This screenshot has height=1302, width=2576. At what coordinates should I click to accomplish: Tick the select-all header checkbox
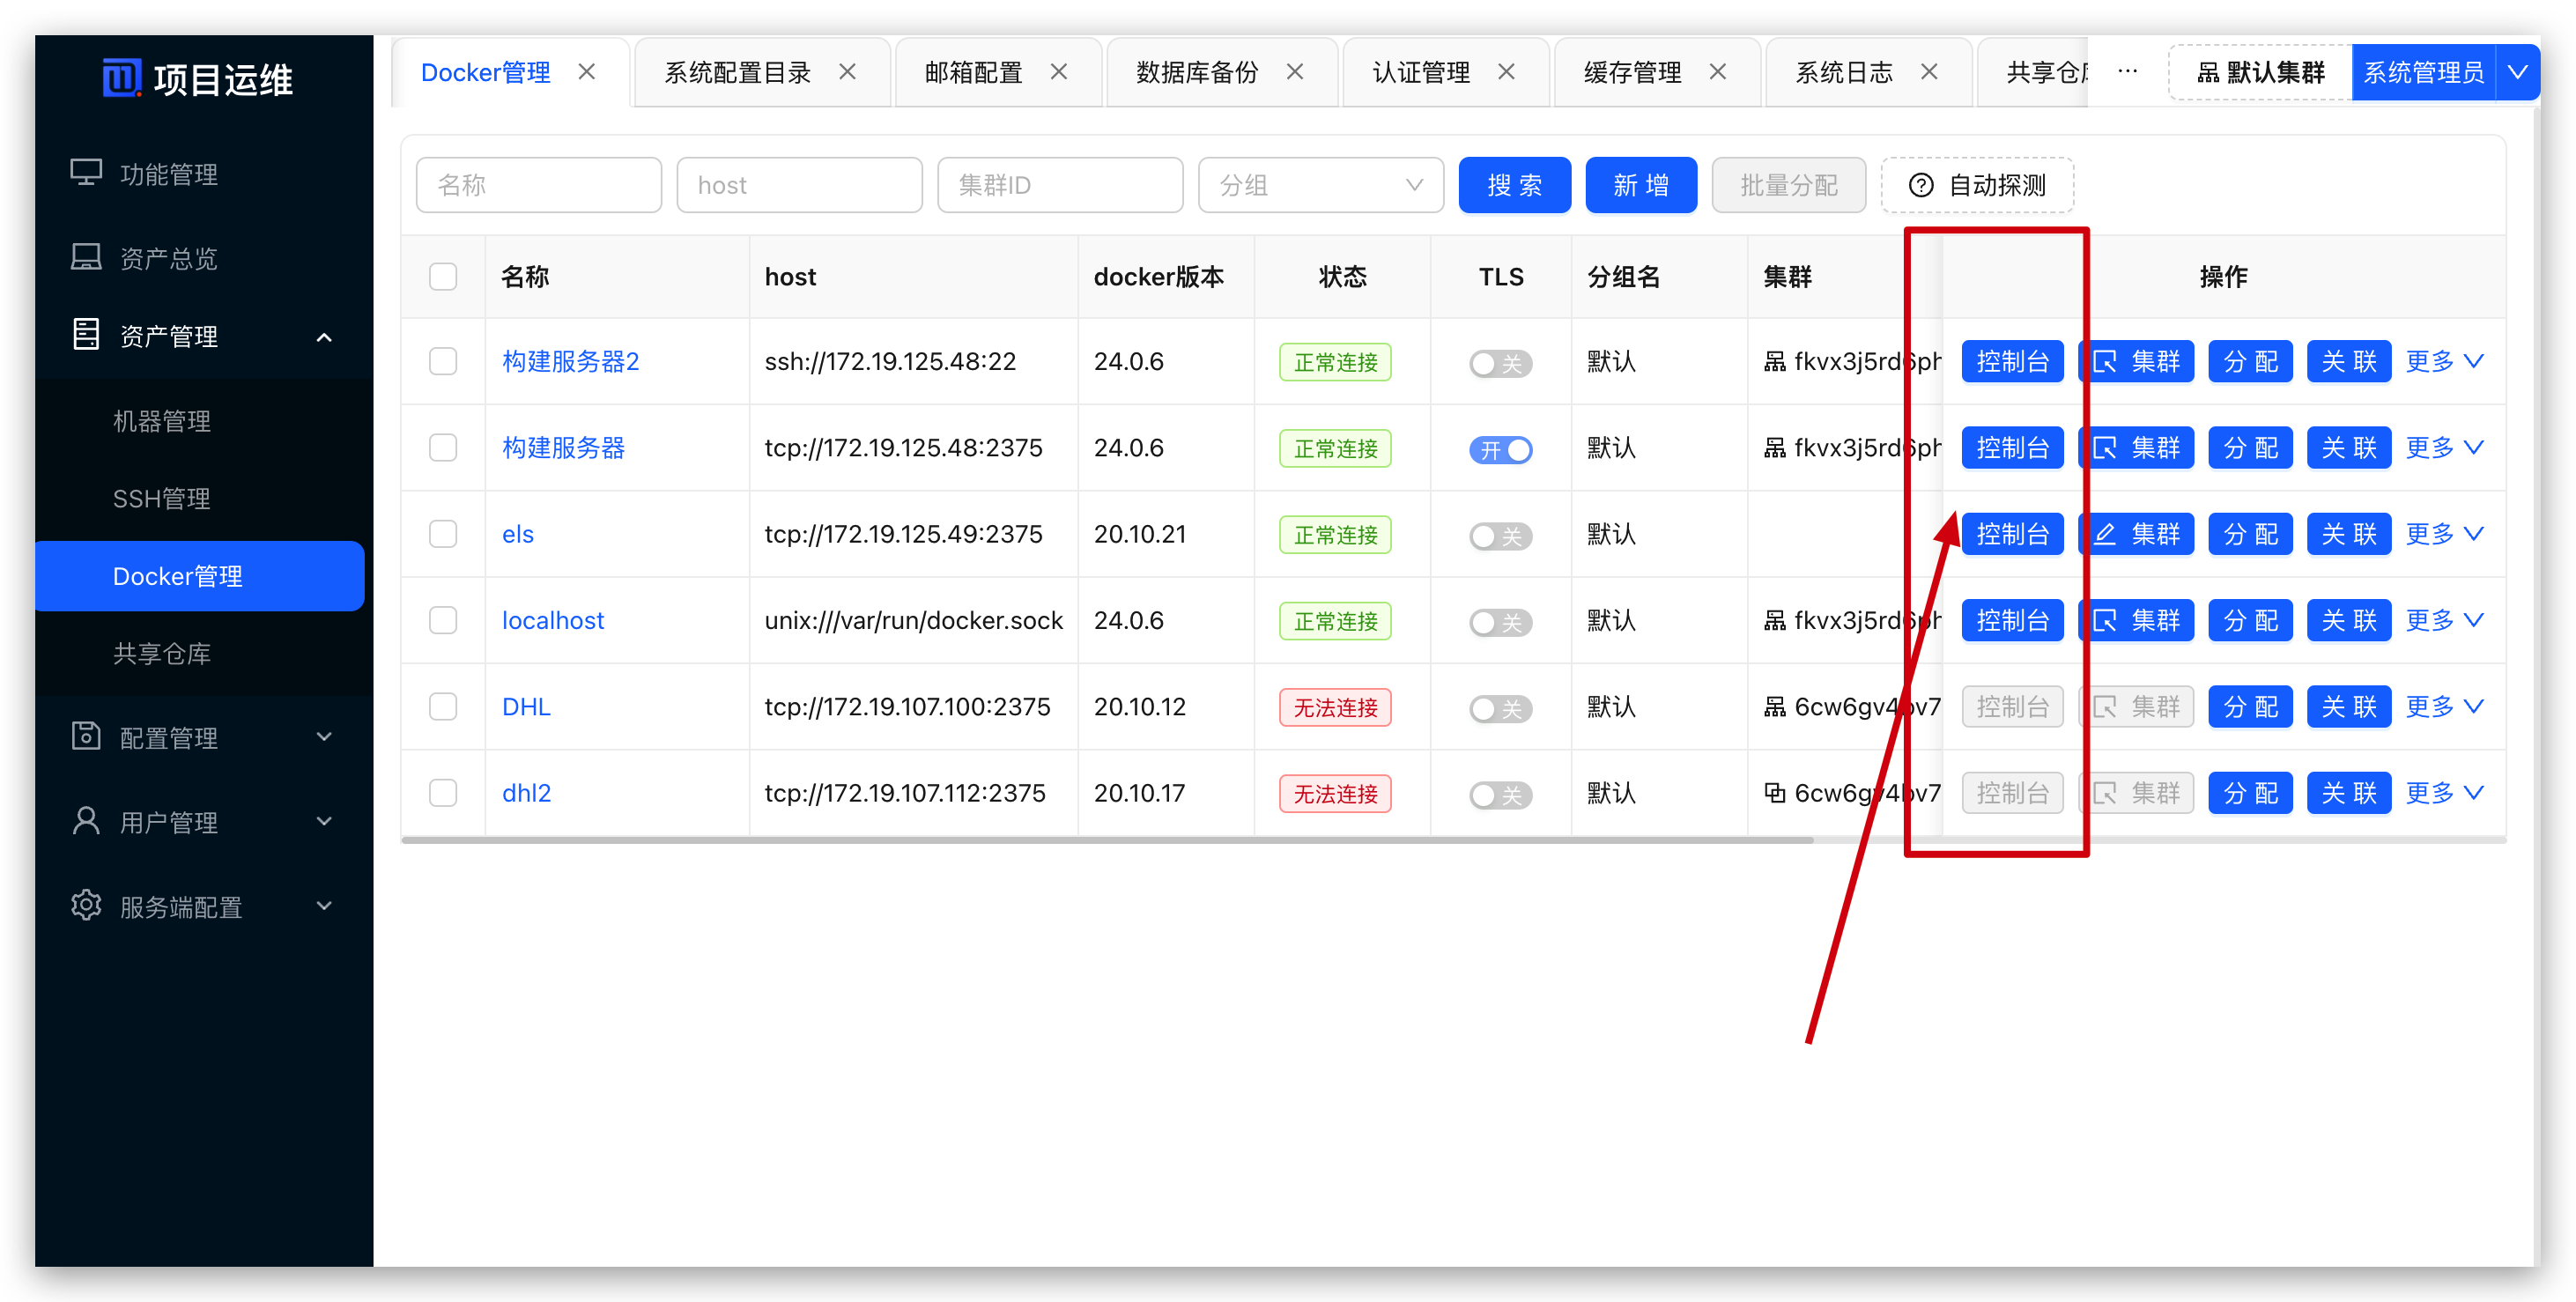[443, 277]
